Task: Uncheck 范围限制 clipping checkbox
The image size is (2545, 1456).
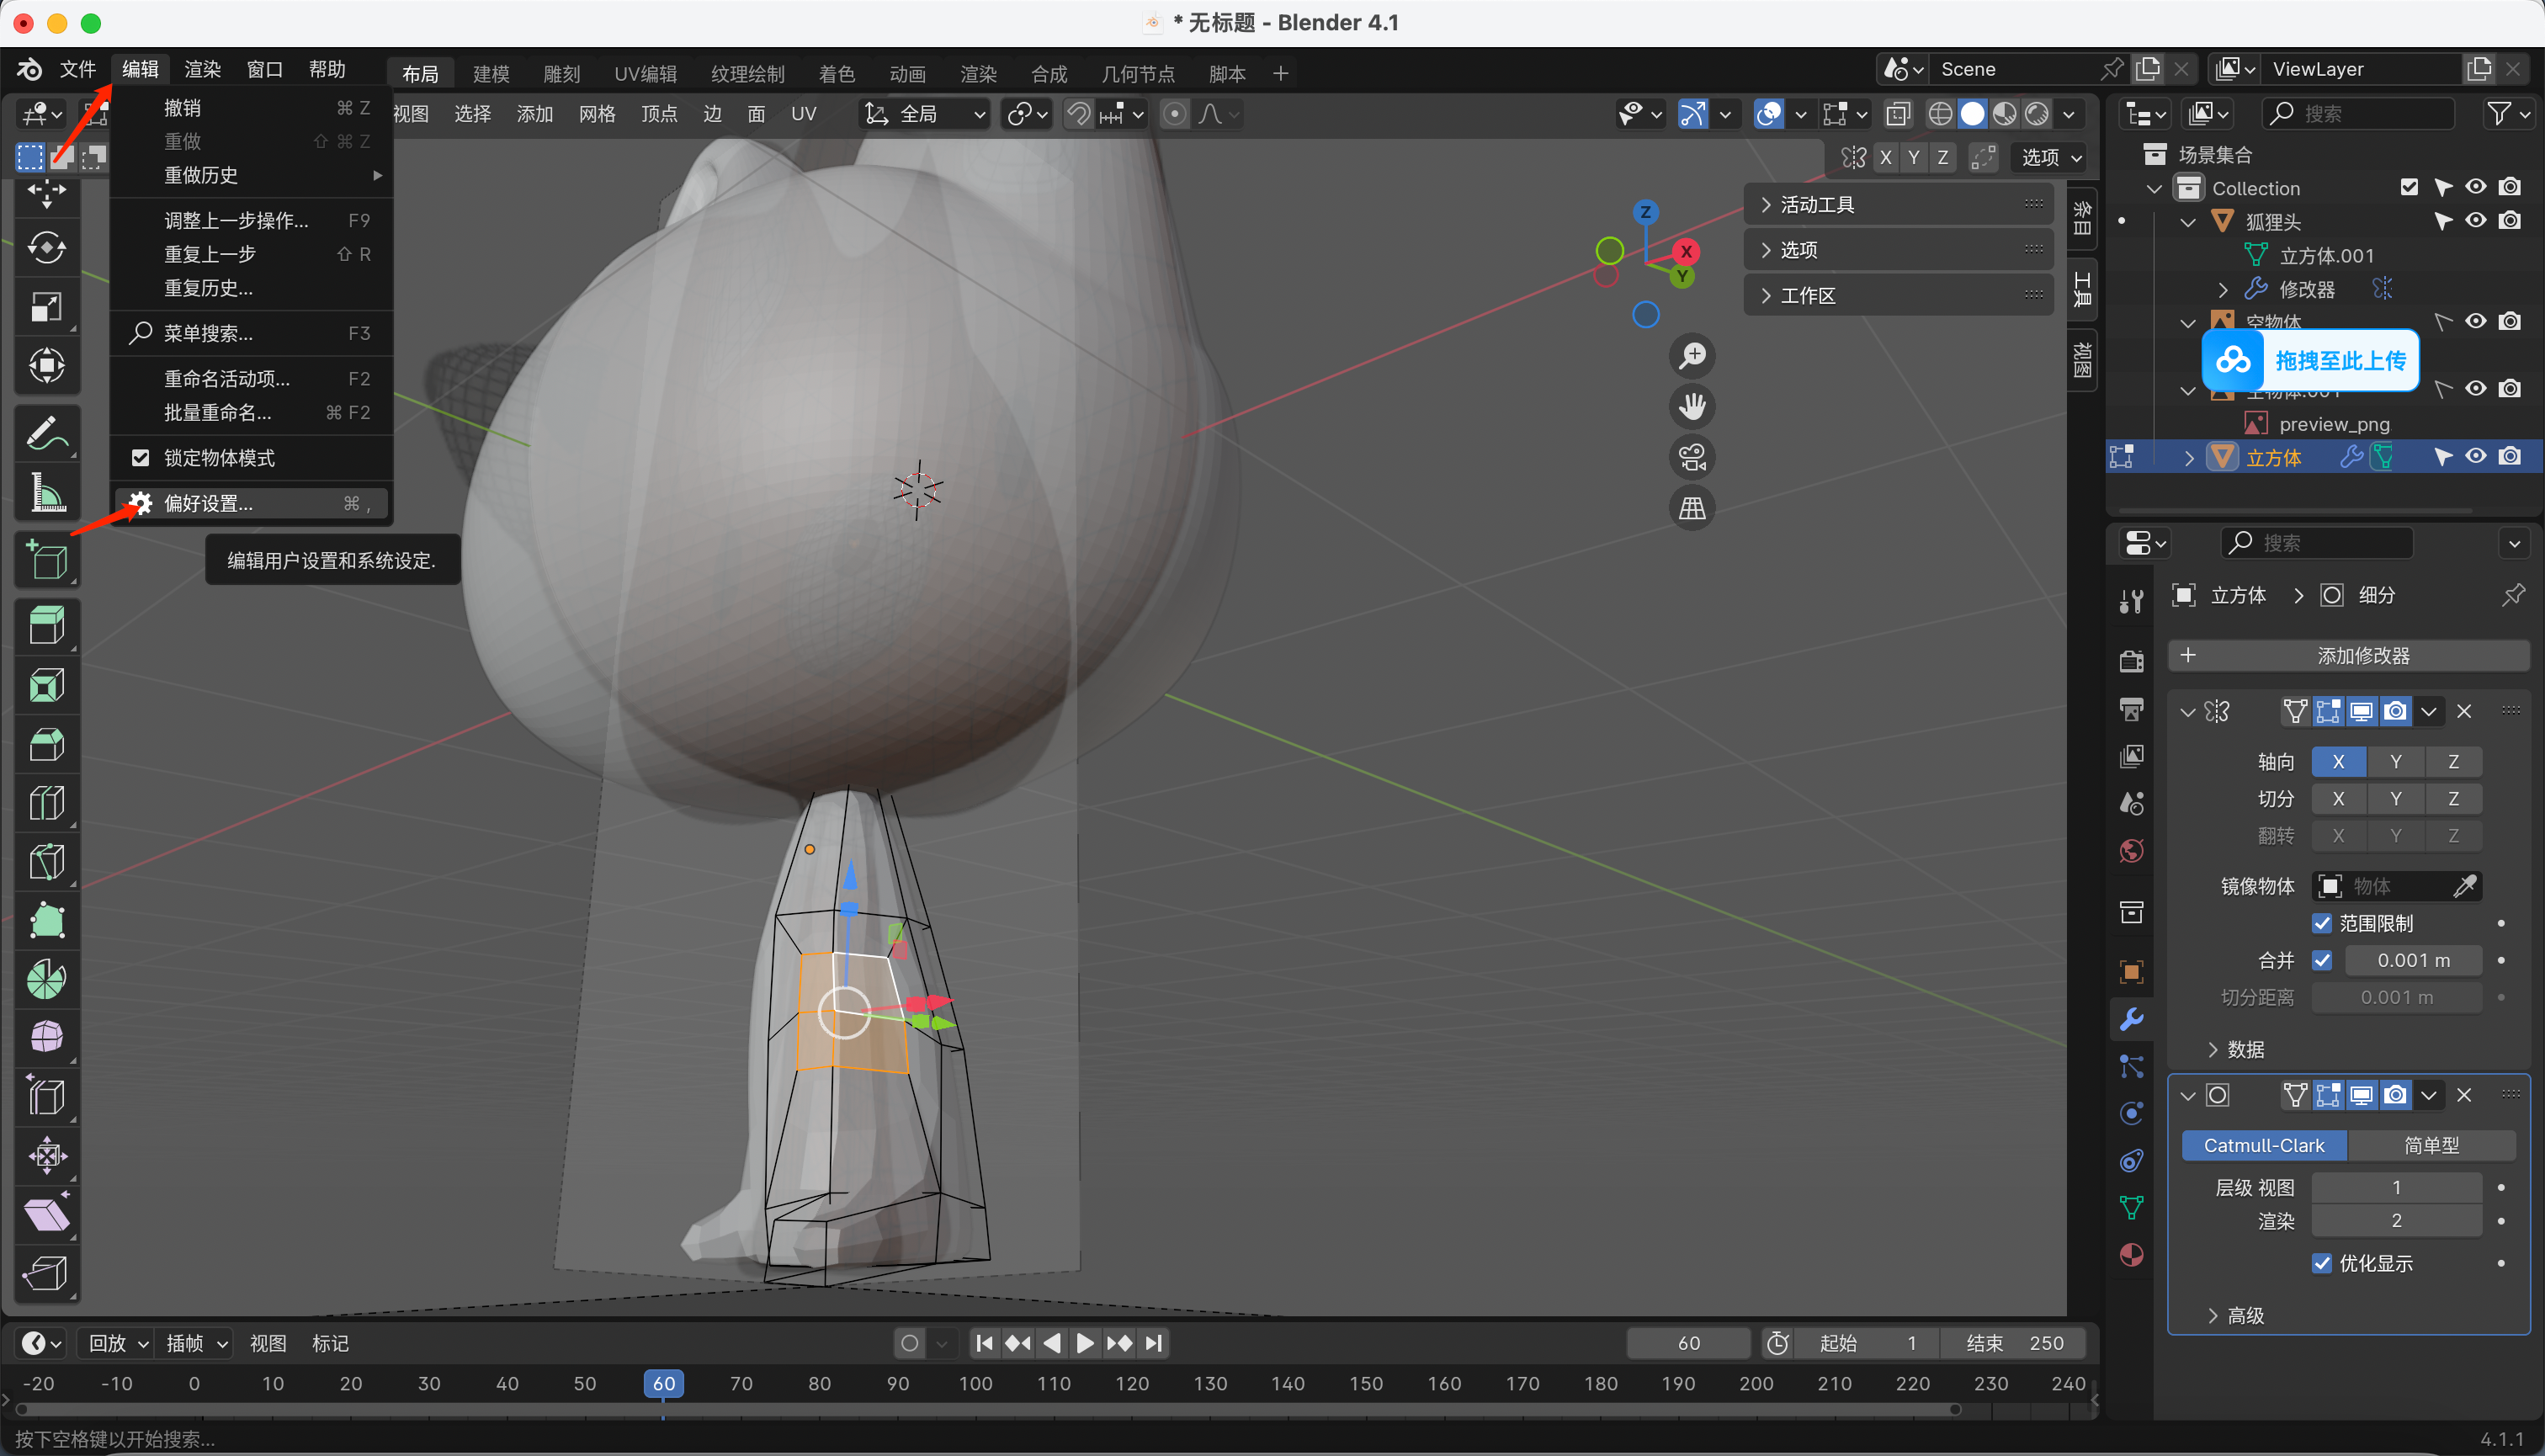Action: tap(2322, 923)
